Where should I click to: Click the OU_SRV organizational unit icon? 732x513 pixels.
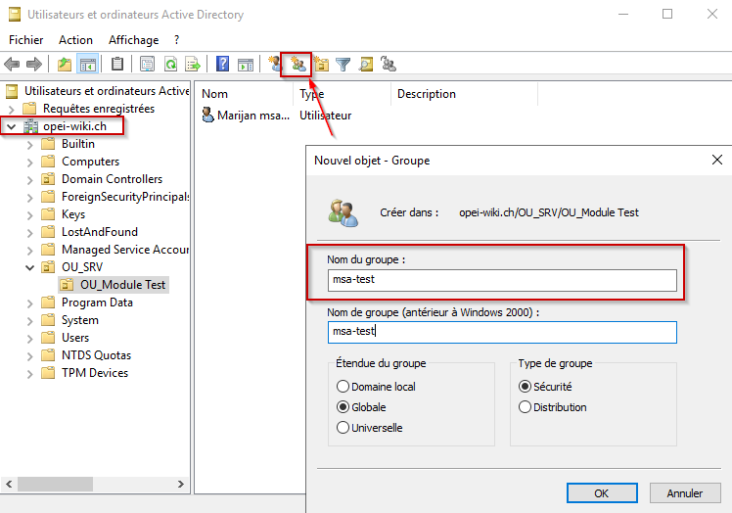pyautogui.click(x=48, y=267)
